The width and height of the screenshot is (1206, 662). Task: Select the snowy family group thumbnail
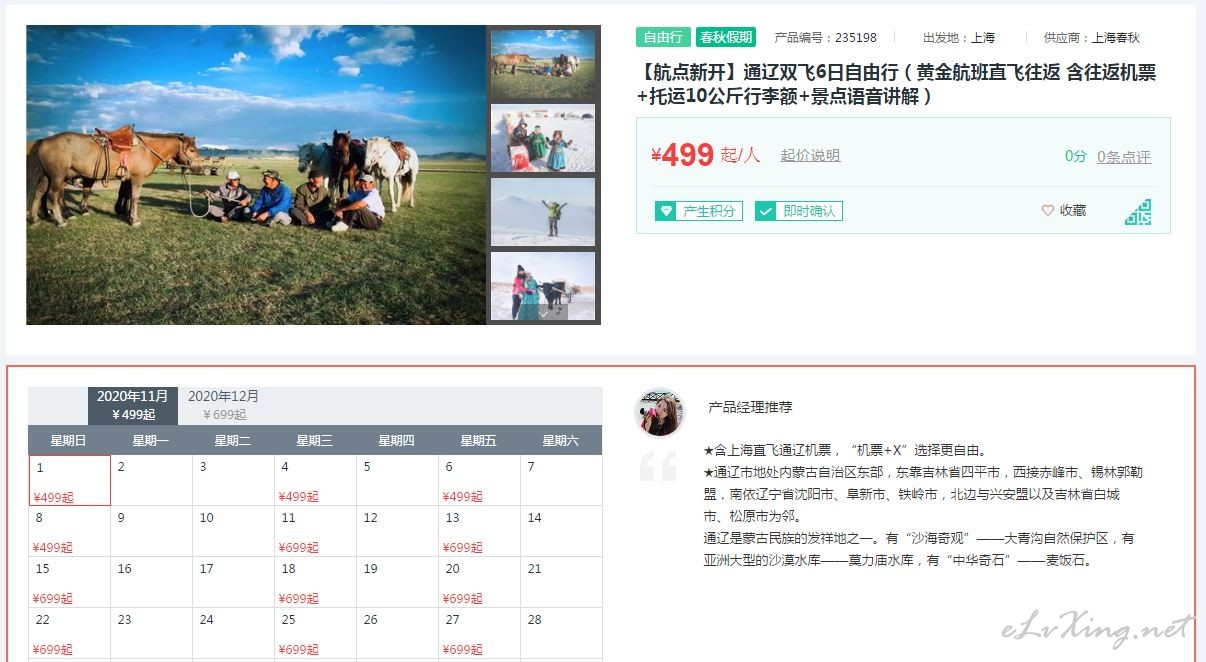tap(543, 138)
